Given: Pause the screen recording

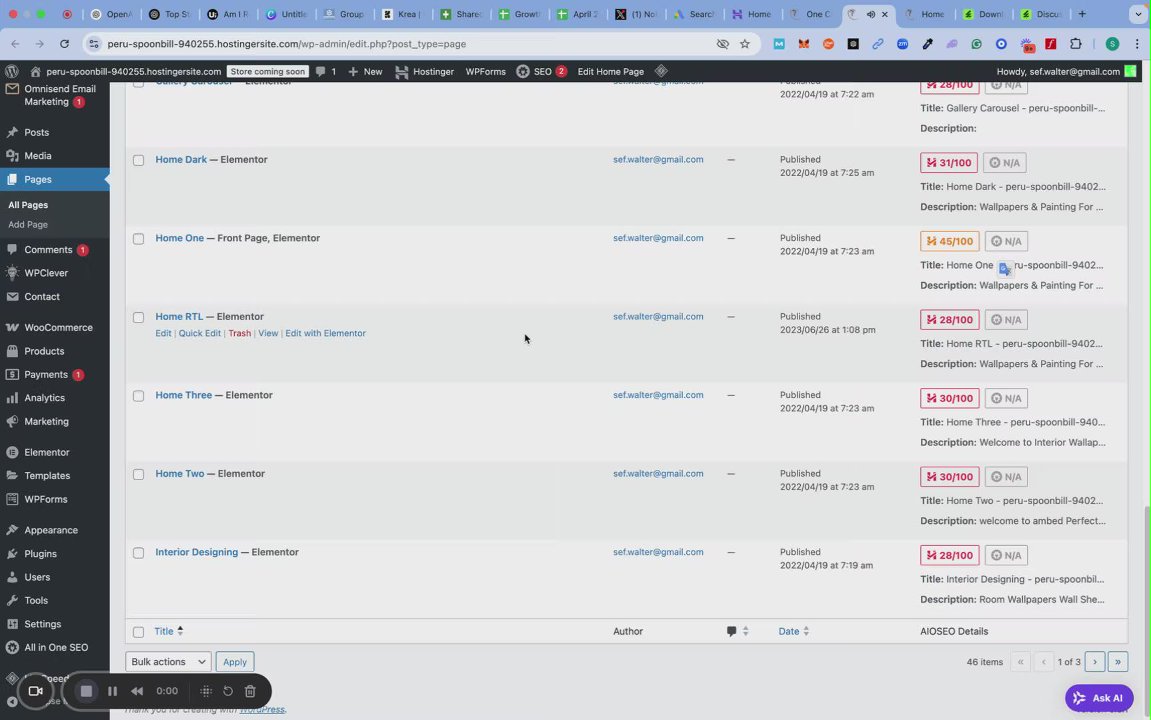Looking at the screenshot, I should 112,691.
